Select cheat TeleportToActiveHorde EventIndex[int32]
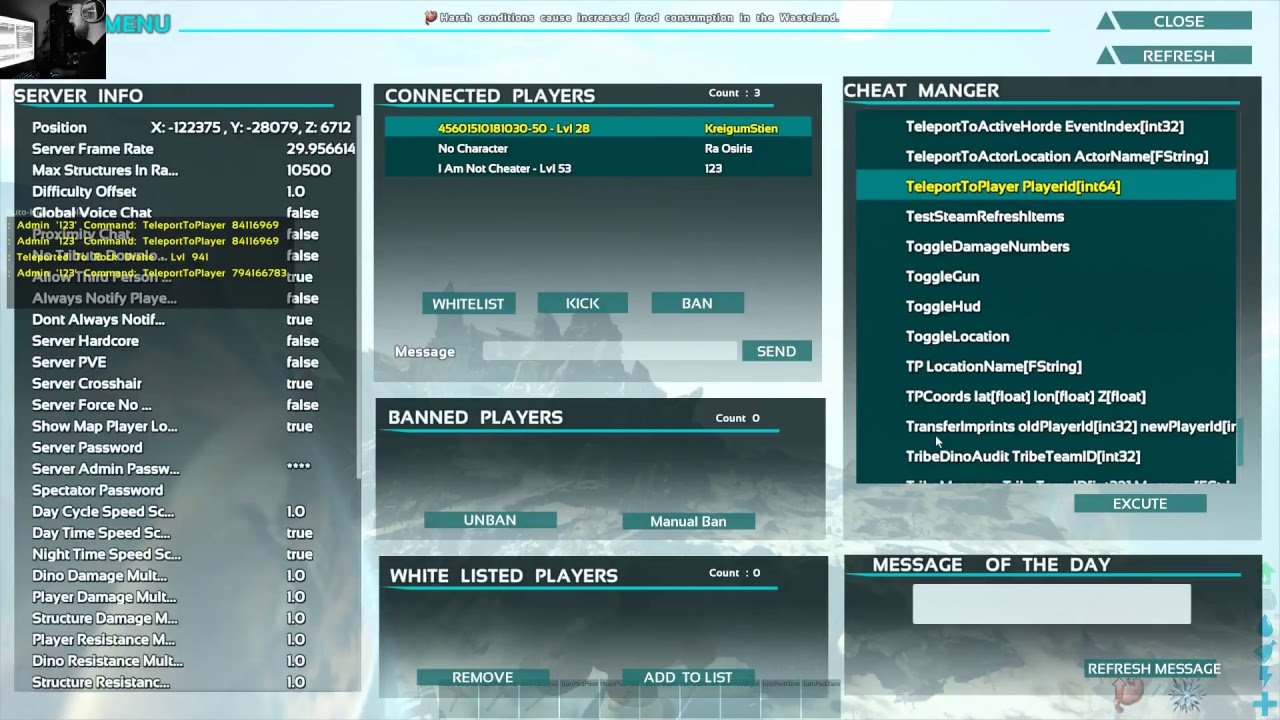Image resolution: width=1280 pixels, height=720 pixels. tap(1046, 126)
